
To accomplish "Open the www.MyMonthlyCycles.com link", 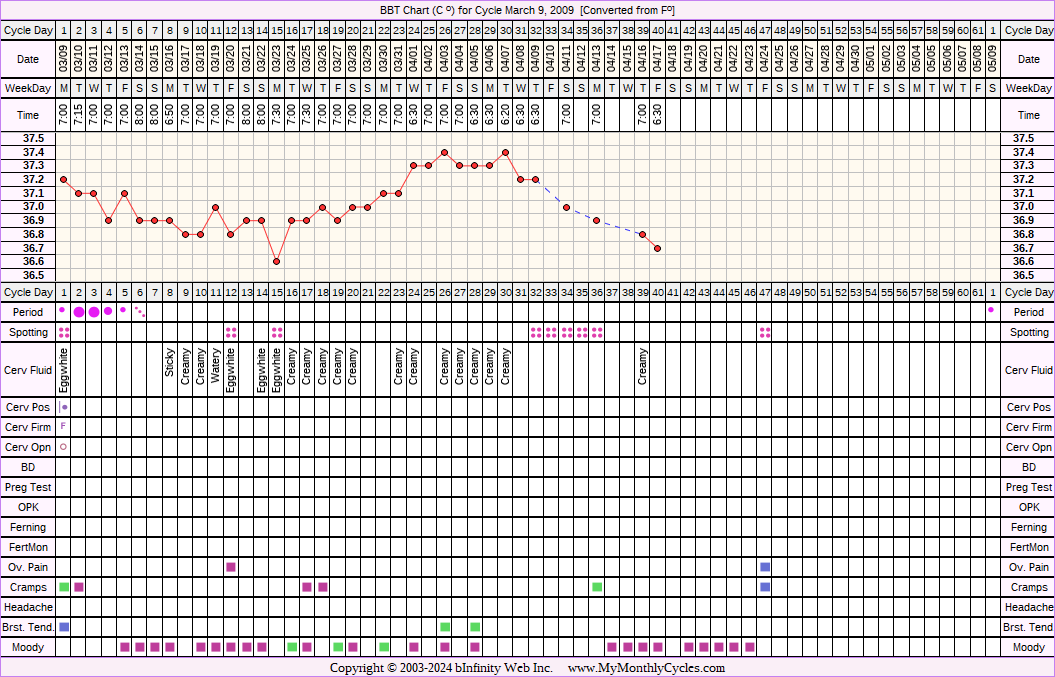I will [x=646, y=668].
